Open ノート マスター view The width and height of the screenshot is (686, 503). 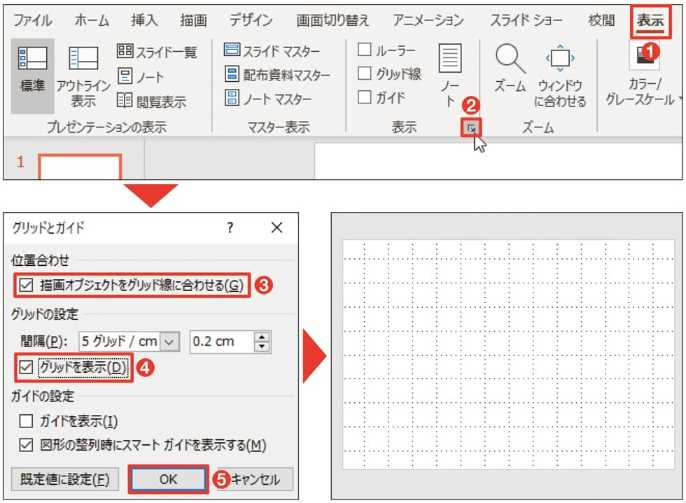pyautogui.click(x=268, y=99)
